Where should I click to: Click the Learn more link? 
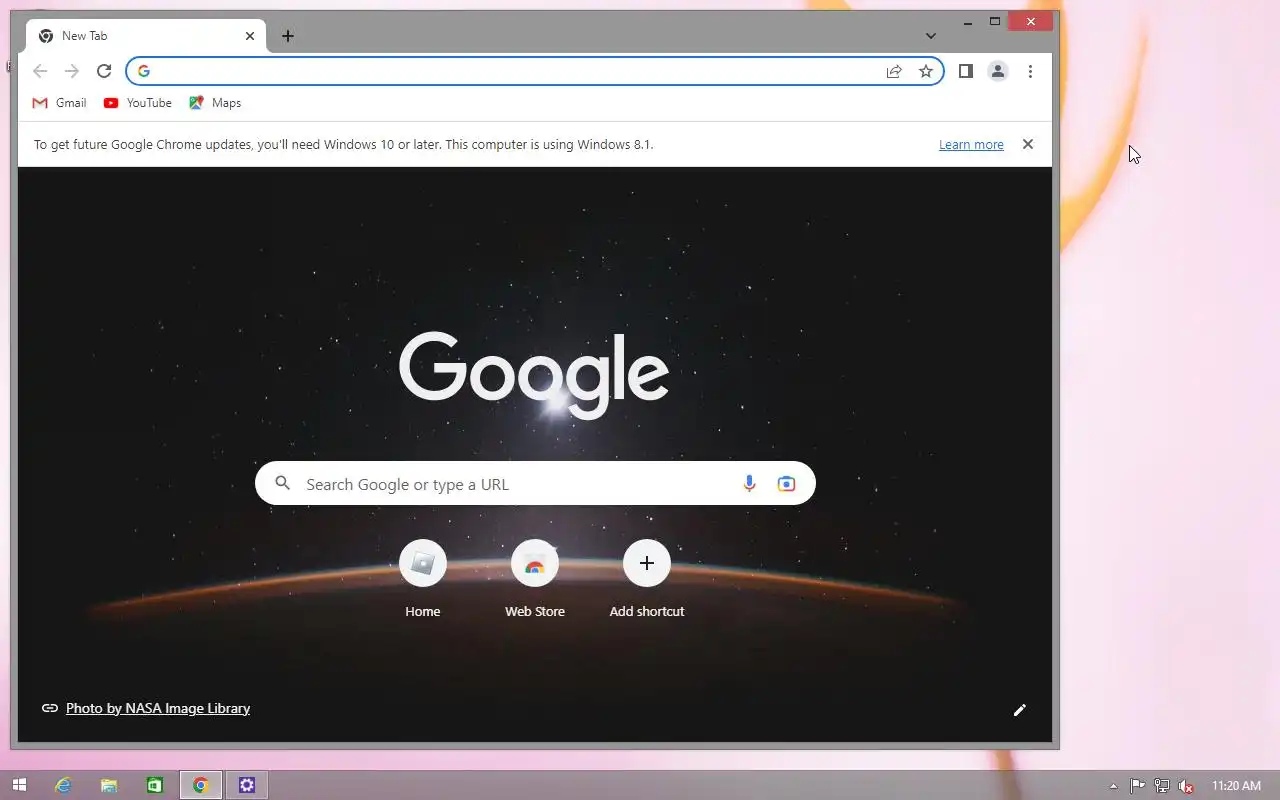coord(971,145)
